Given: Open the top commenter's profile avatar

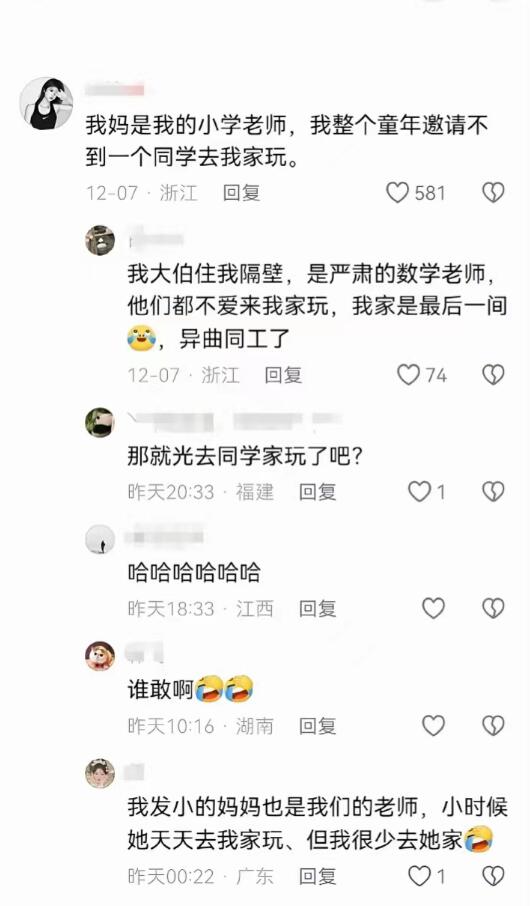Looking at the screenshot, I should point(47,103).
